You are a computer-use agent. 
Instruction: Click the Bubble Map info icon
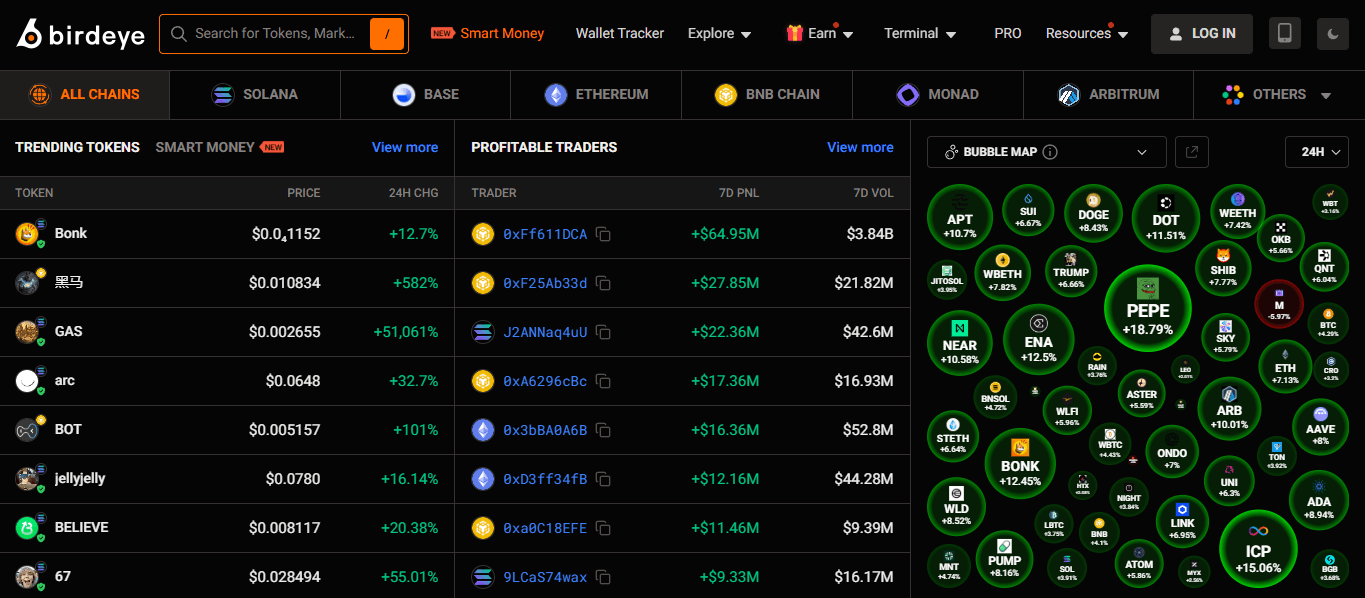point(1050,152)
